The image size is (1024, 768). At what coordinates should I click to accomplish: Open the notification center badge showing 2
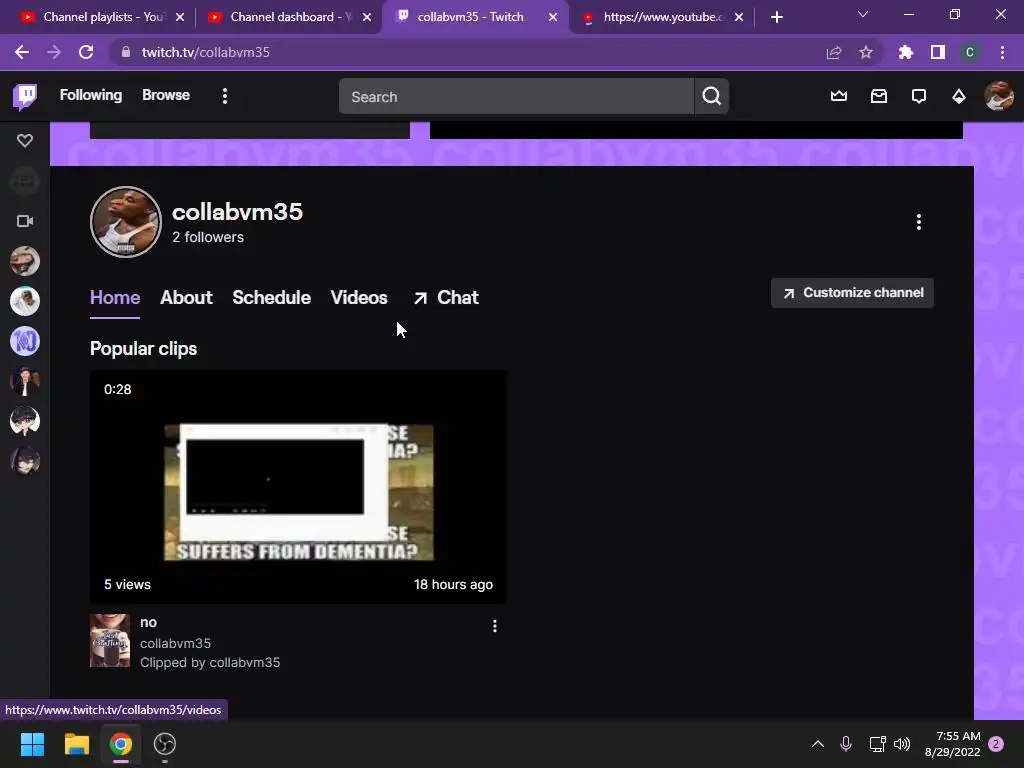996,744
